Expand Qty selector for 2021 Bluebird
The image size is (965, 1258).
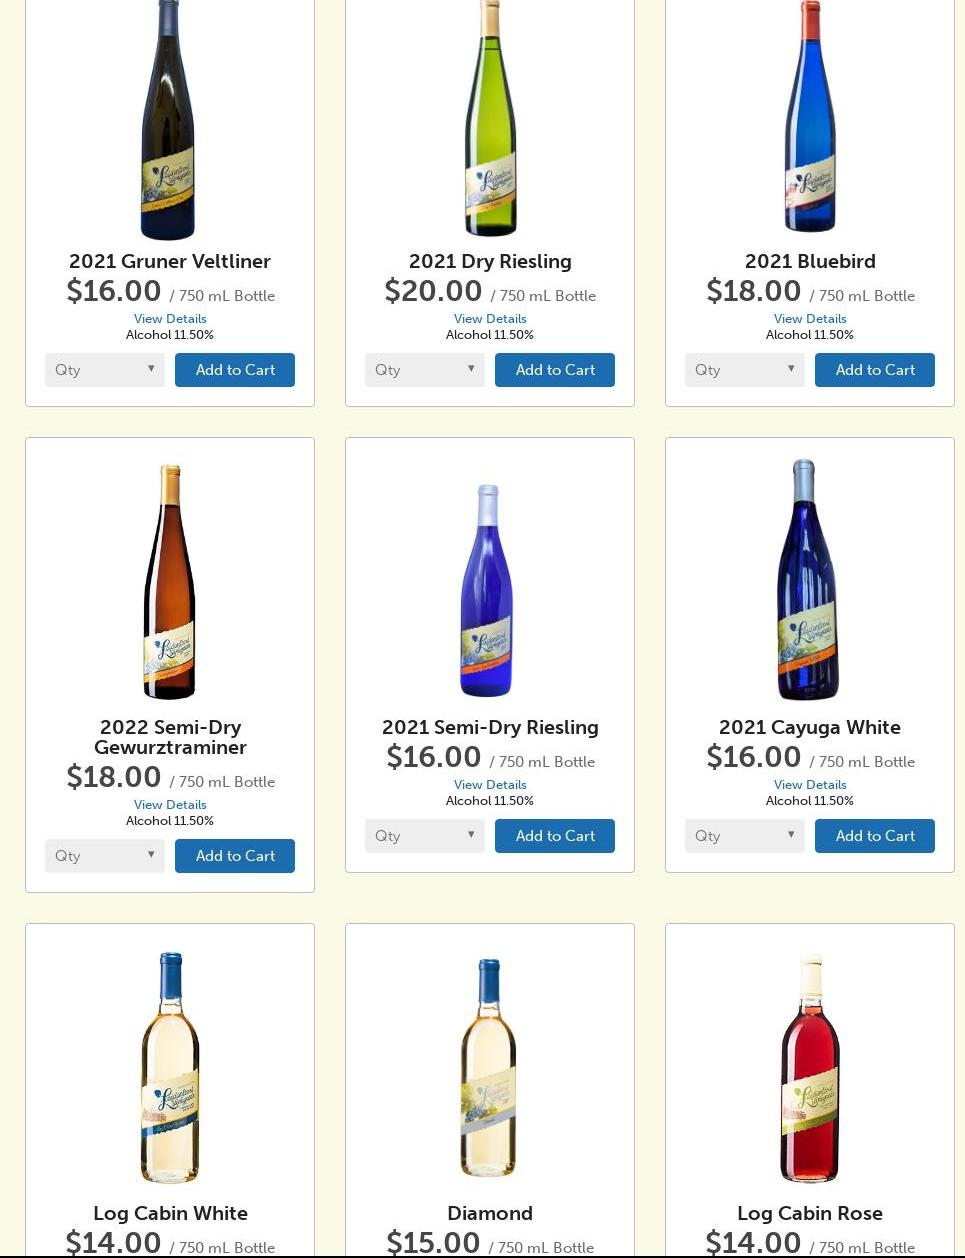pyautogui.click(x=745, y=370)
